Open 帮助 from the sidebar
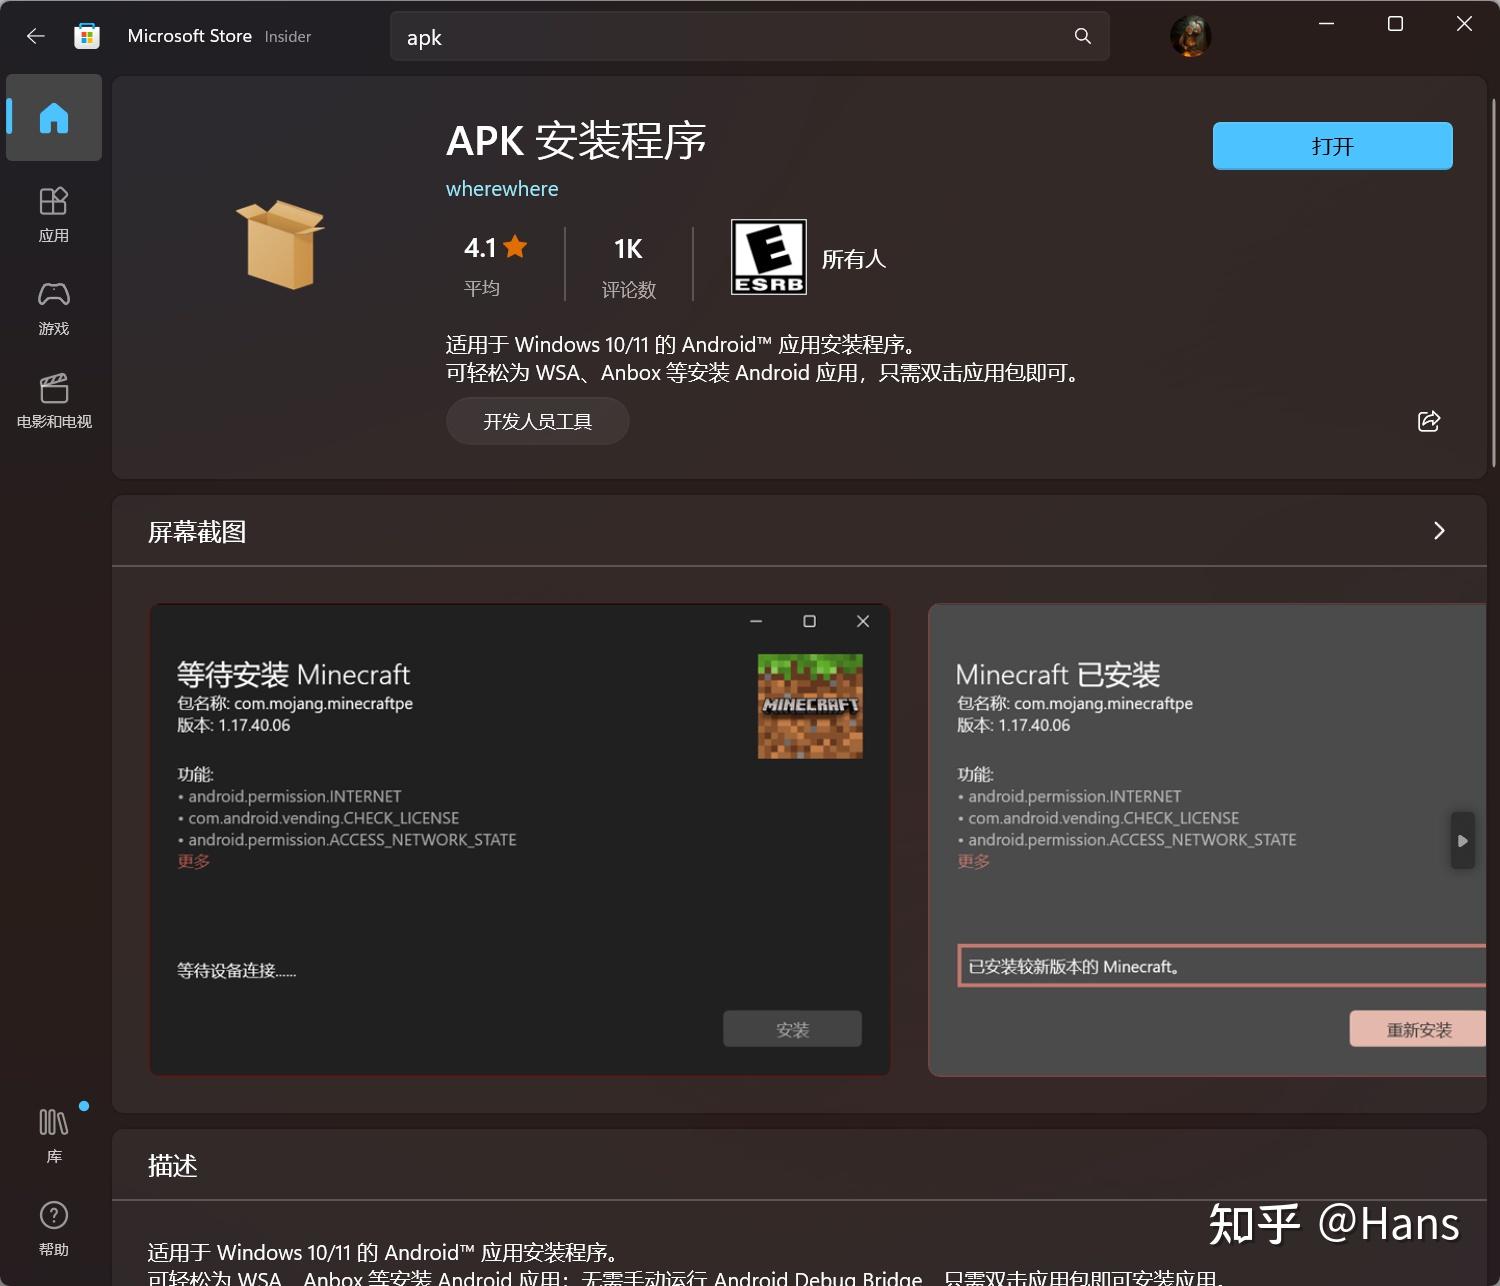This screenshot has height=1286, width=1500. [53, 1228]
